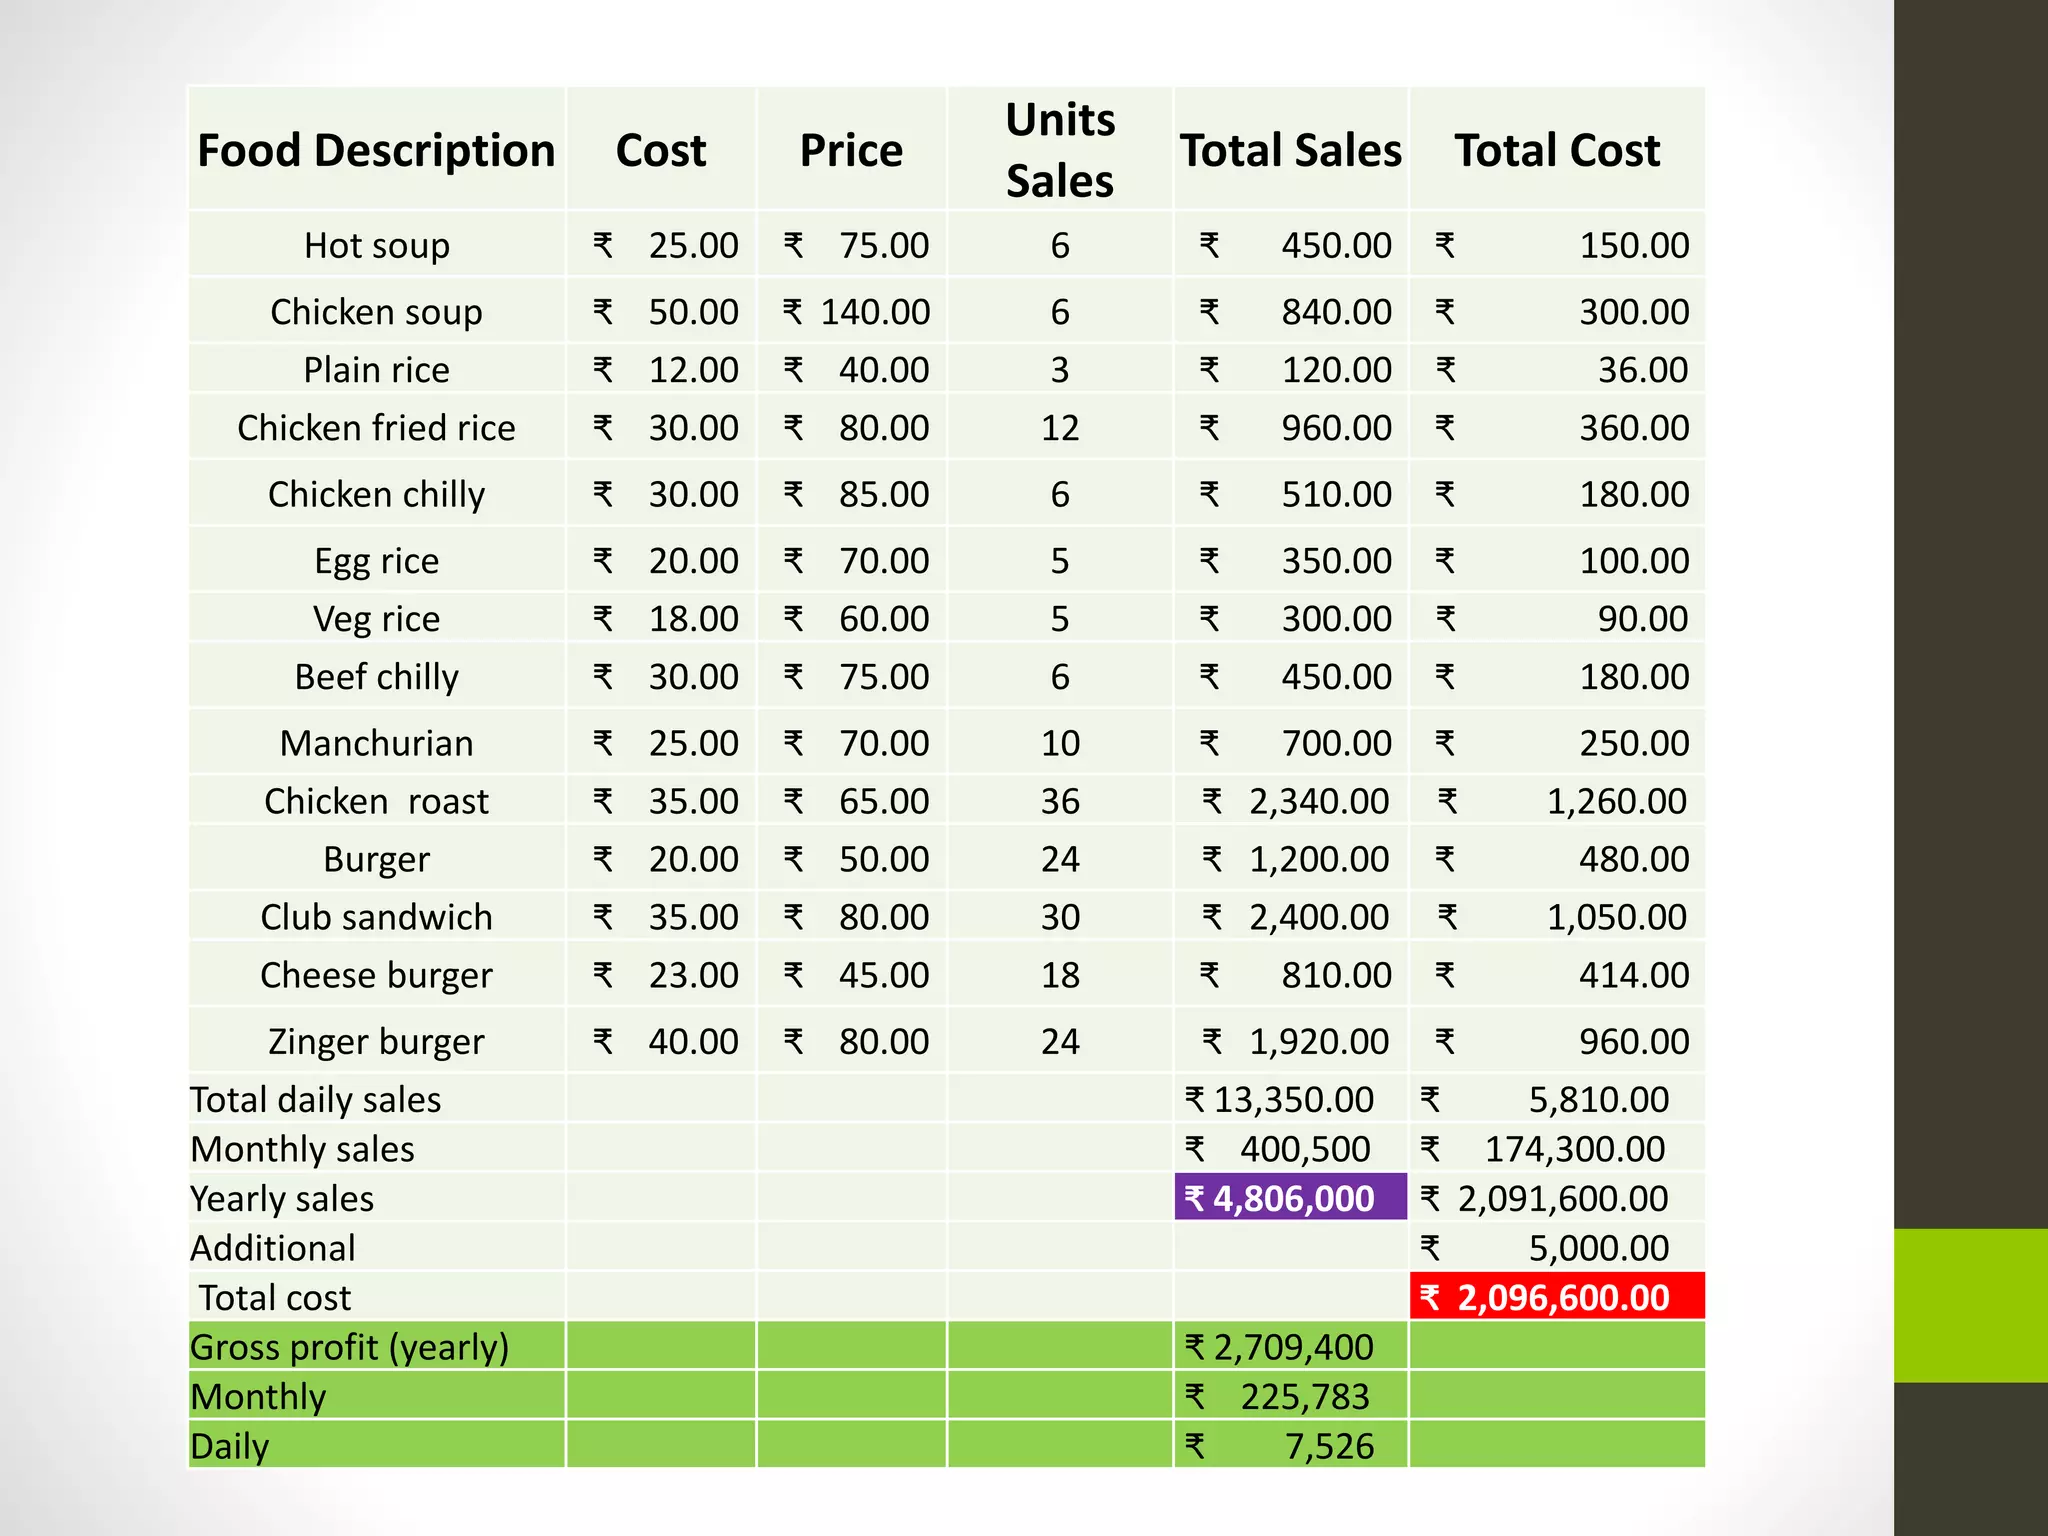Click the 'Club sandwich' cell
Screen dimensions: 2048x1536
pos(377,917)
